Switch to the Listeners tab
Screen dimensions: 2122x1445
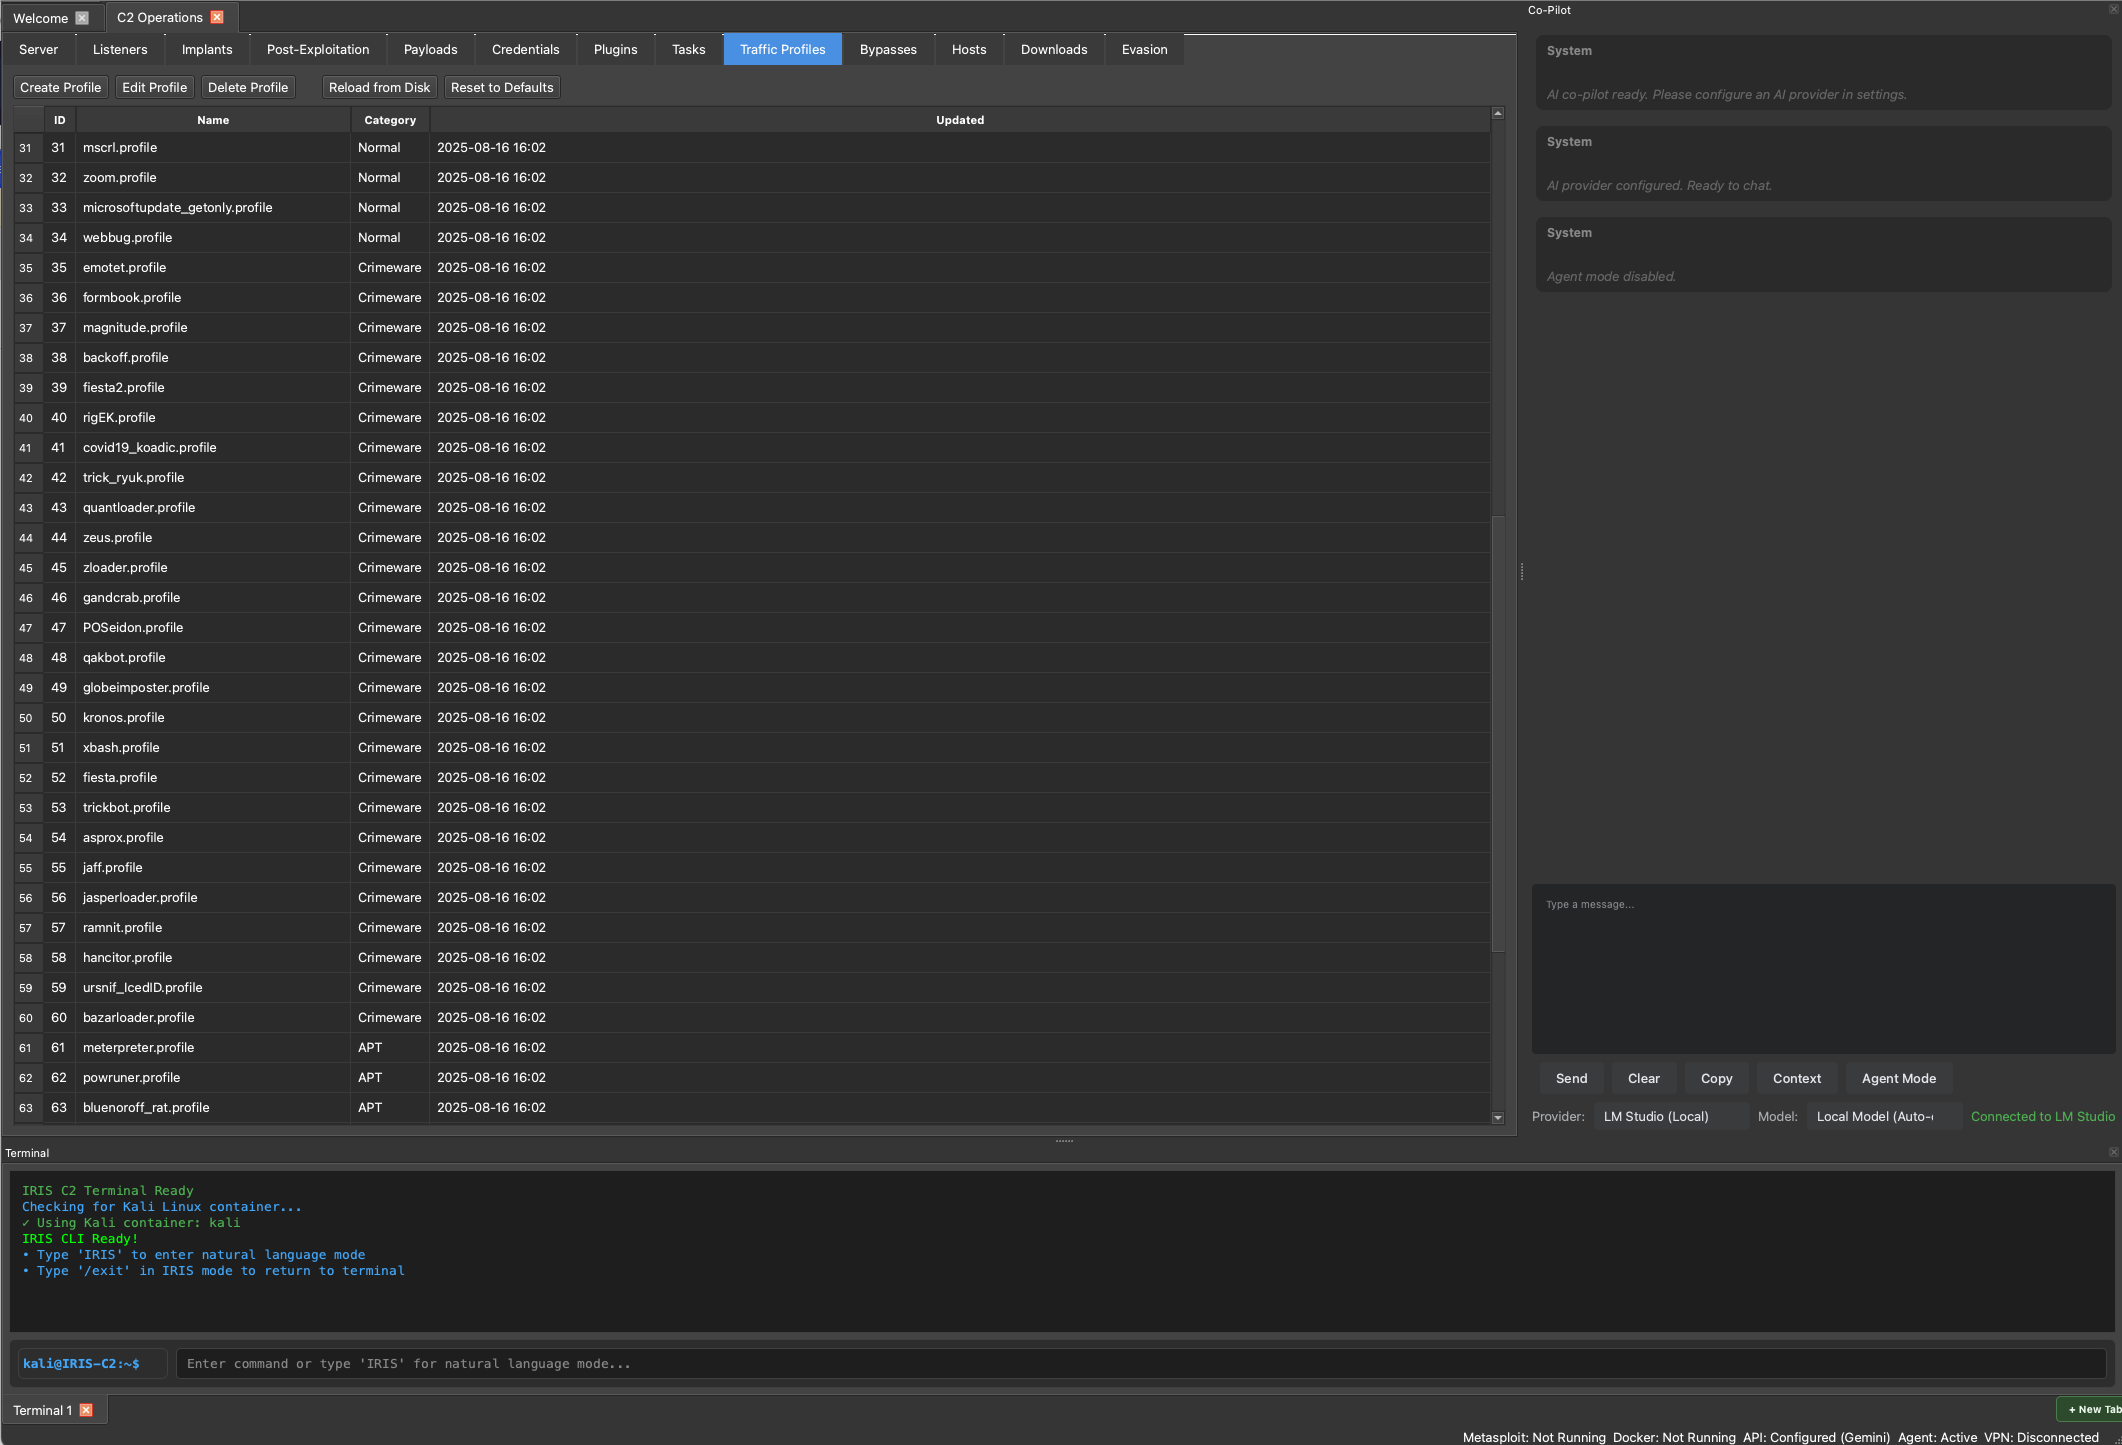coord(120,49)
